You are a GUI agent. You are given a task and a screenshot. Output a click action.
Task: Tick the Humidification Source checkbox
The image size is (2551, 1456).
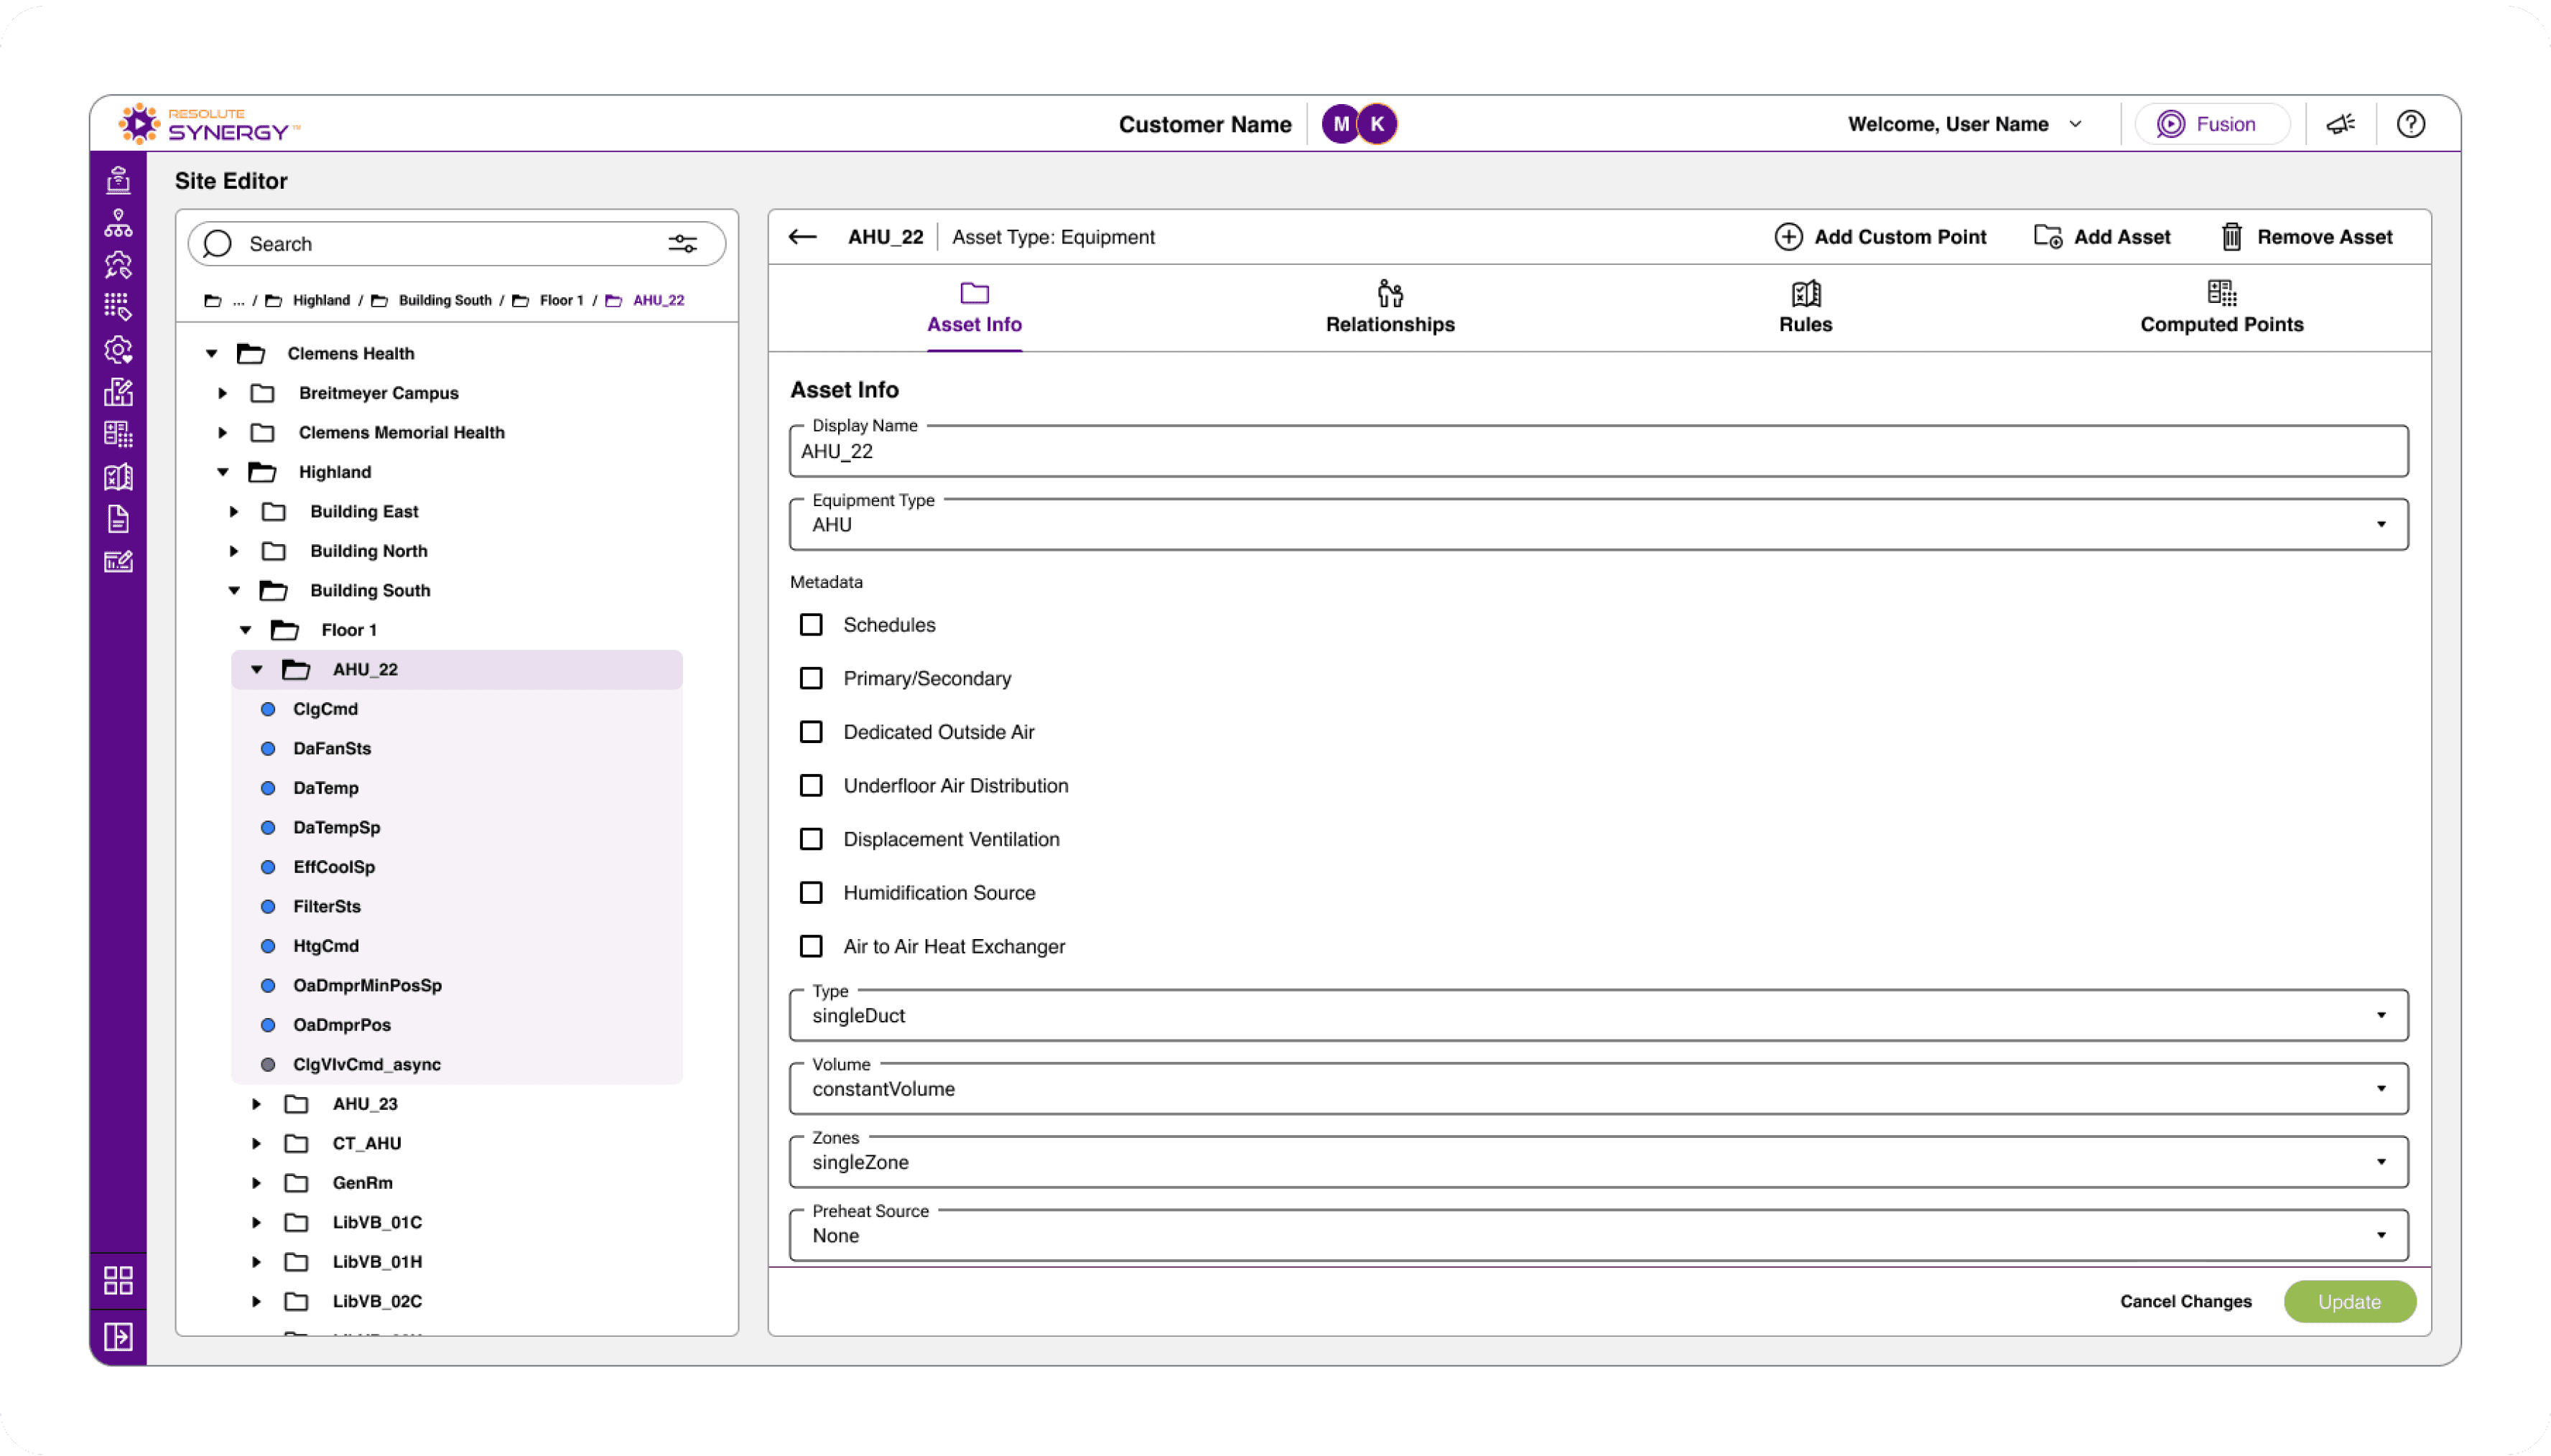point(811,893)
